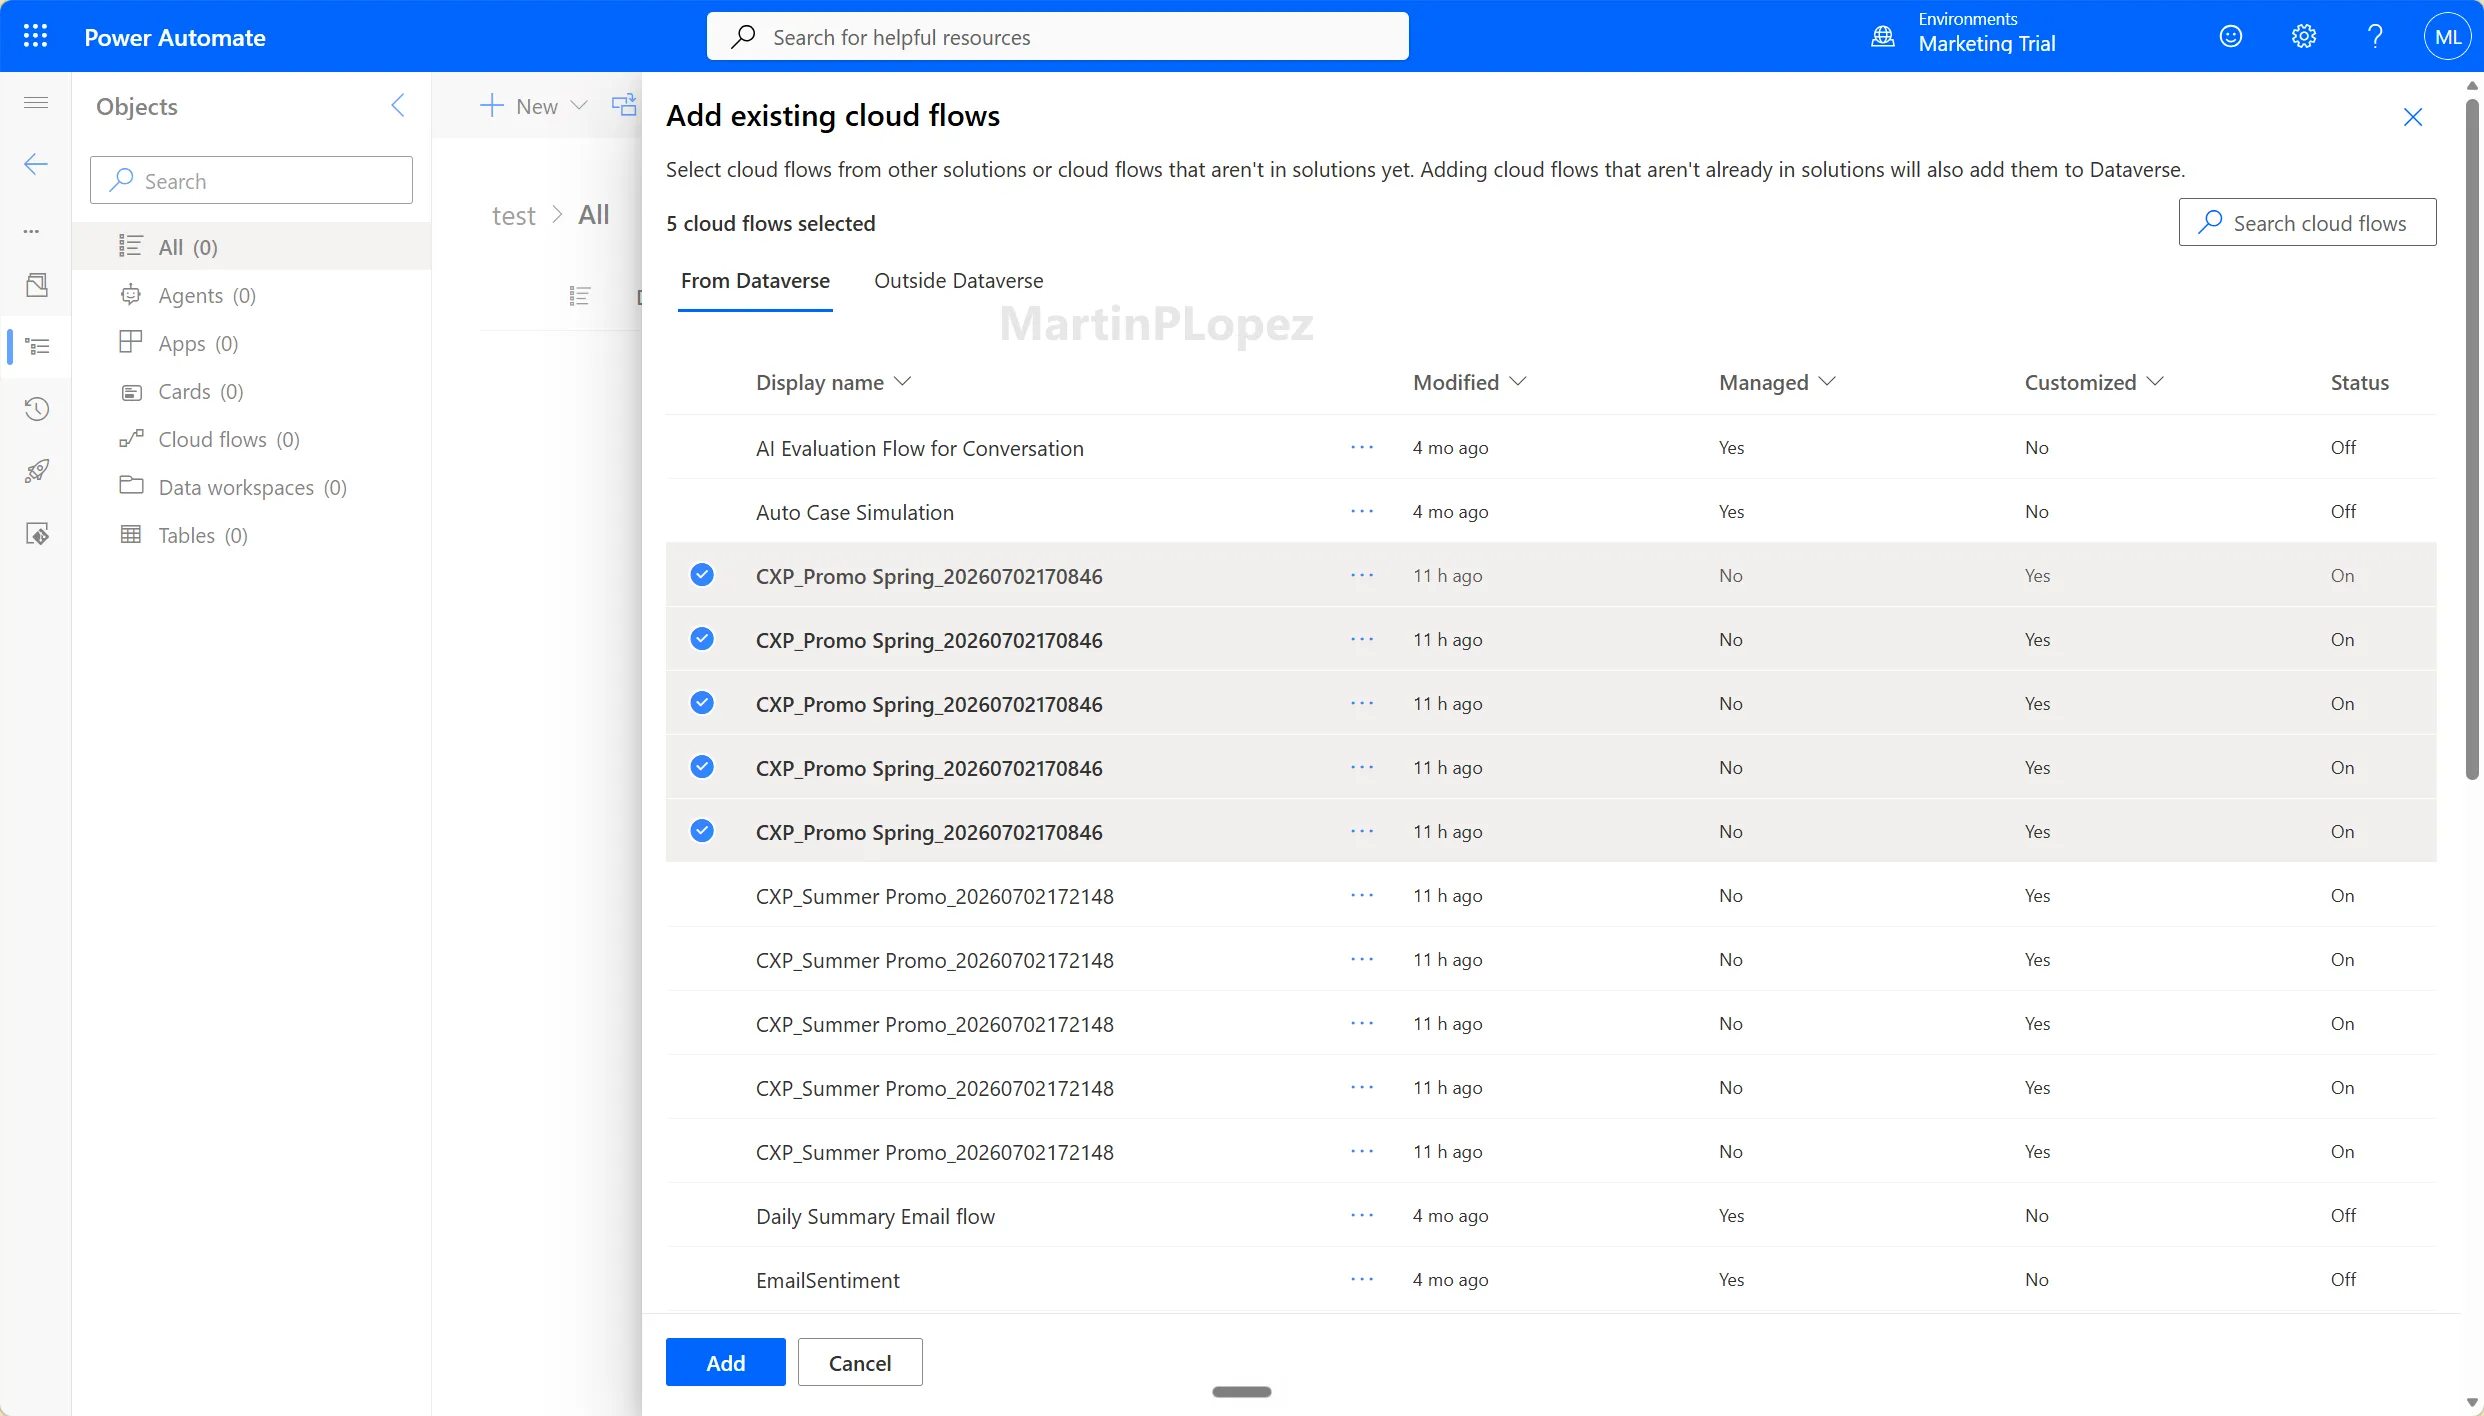Open ellipsis menu for Daily Summary Email flow
The height and width of the screenshot is (1416, 2484).
click(x=1362, y=1215)
